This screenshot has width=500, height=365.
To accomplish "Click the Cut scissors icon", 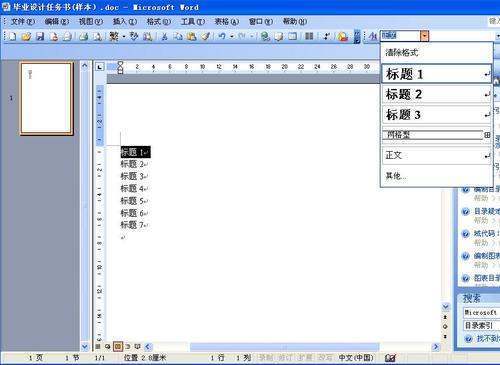I will pyautogui.click(x=164, y=36).
